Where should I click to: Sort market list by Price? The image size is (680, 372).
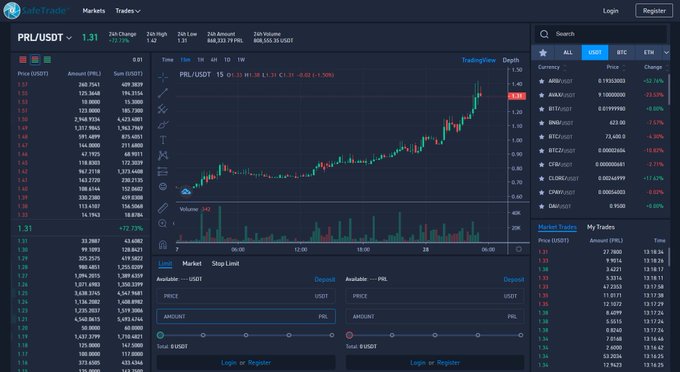[615, 67]
